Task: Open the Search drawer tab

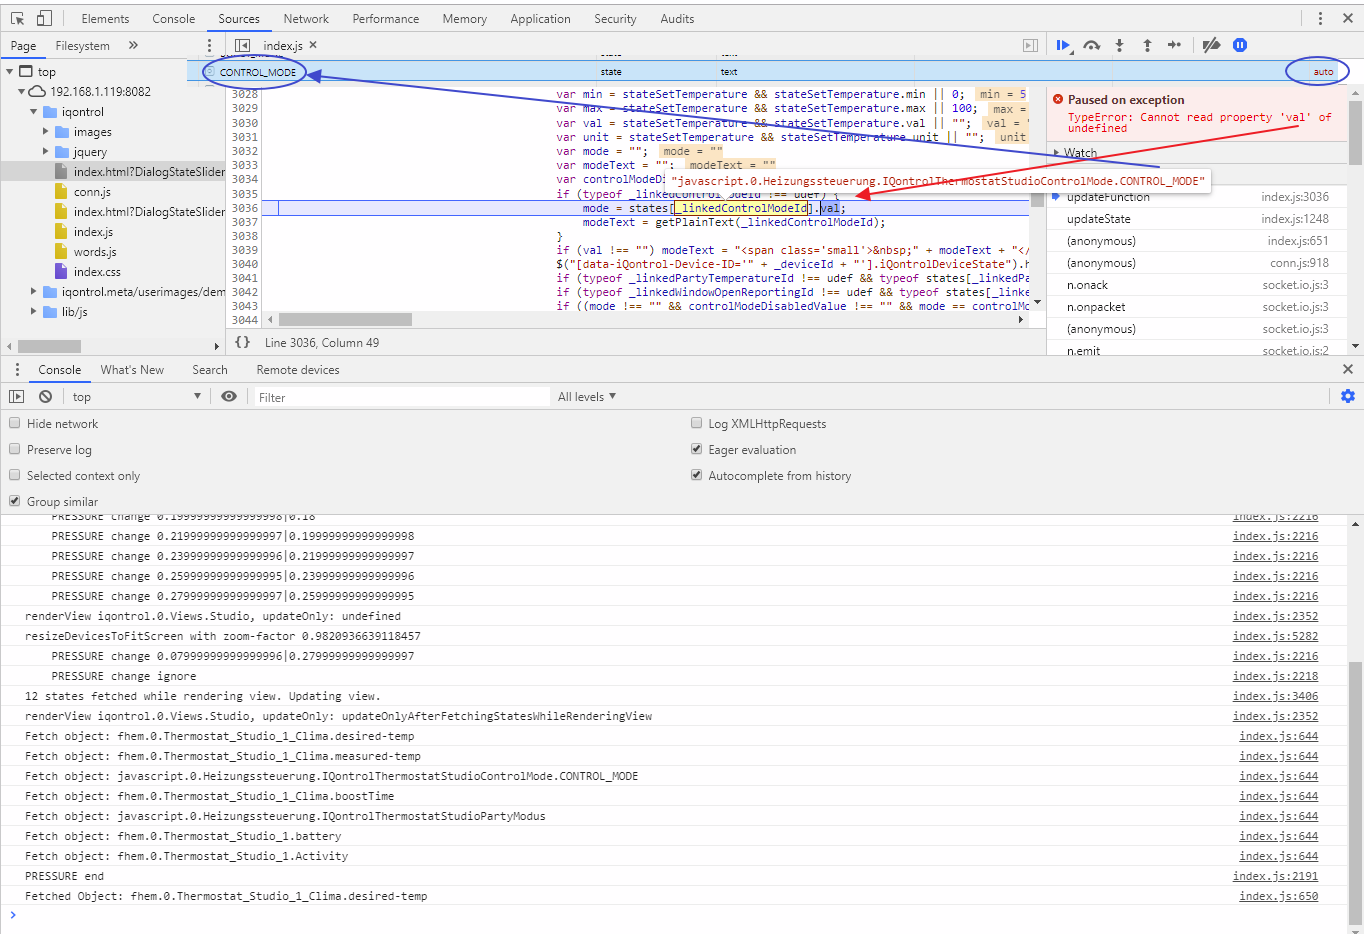Action: [210, 369]
